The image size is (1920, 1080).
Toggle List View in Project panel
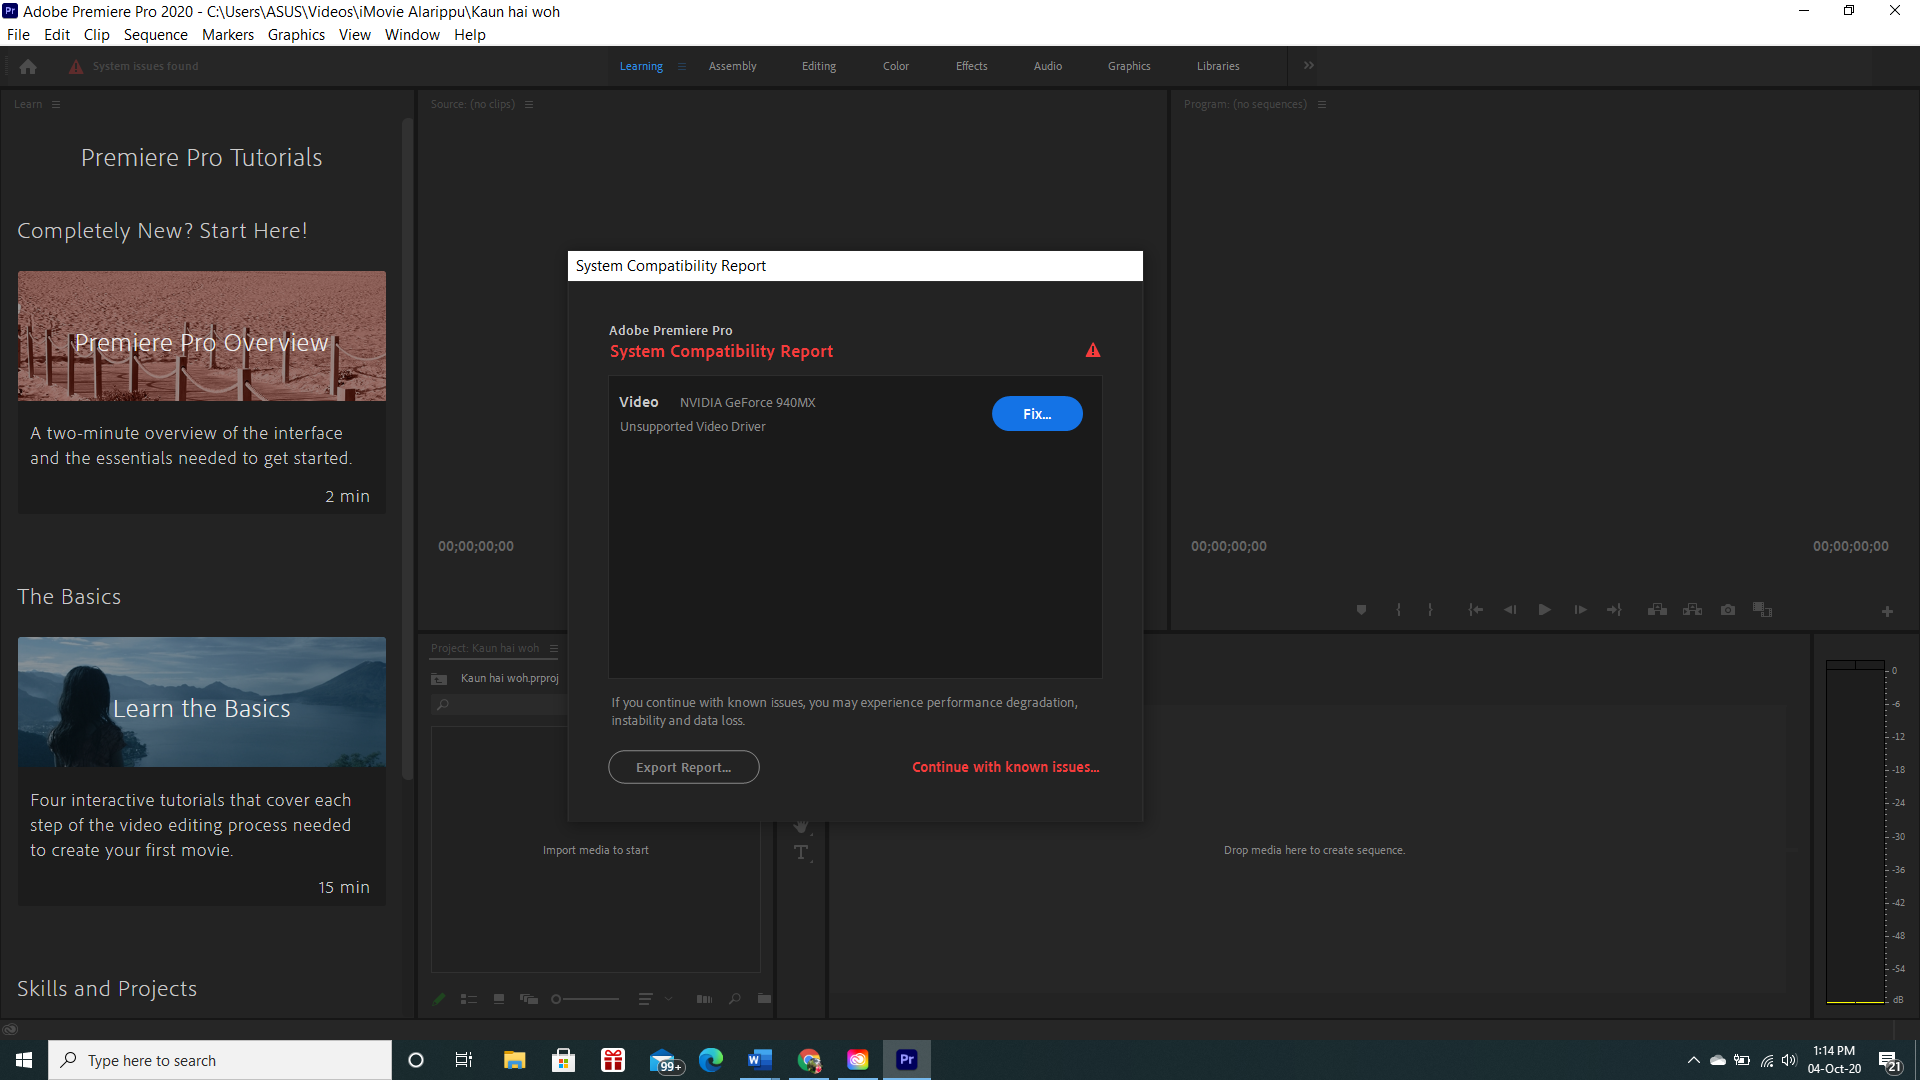pos(468,999)
